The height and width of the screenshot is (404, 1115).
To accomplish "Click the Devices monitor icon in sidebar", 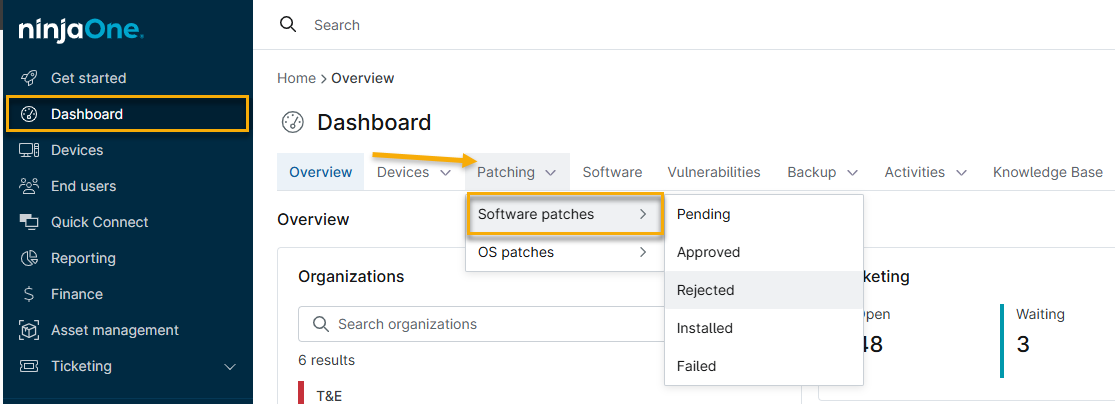I will 30,150.
